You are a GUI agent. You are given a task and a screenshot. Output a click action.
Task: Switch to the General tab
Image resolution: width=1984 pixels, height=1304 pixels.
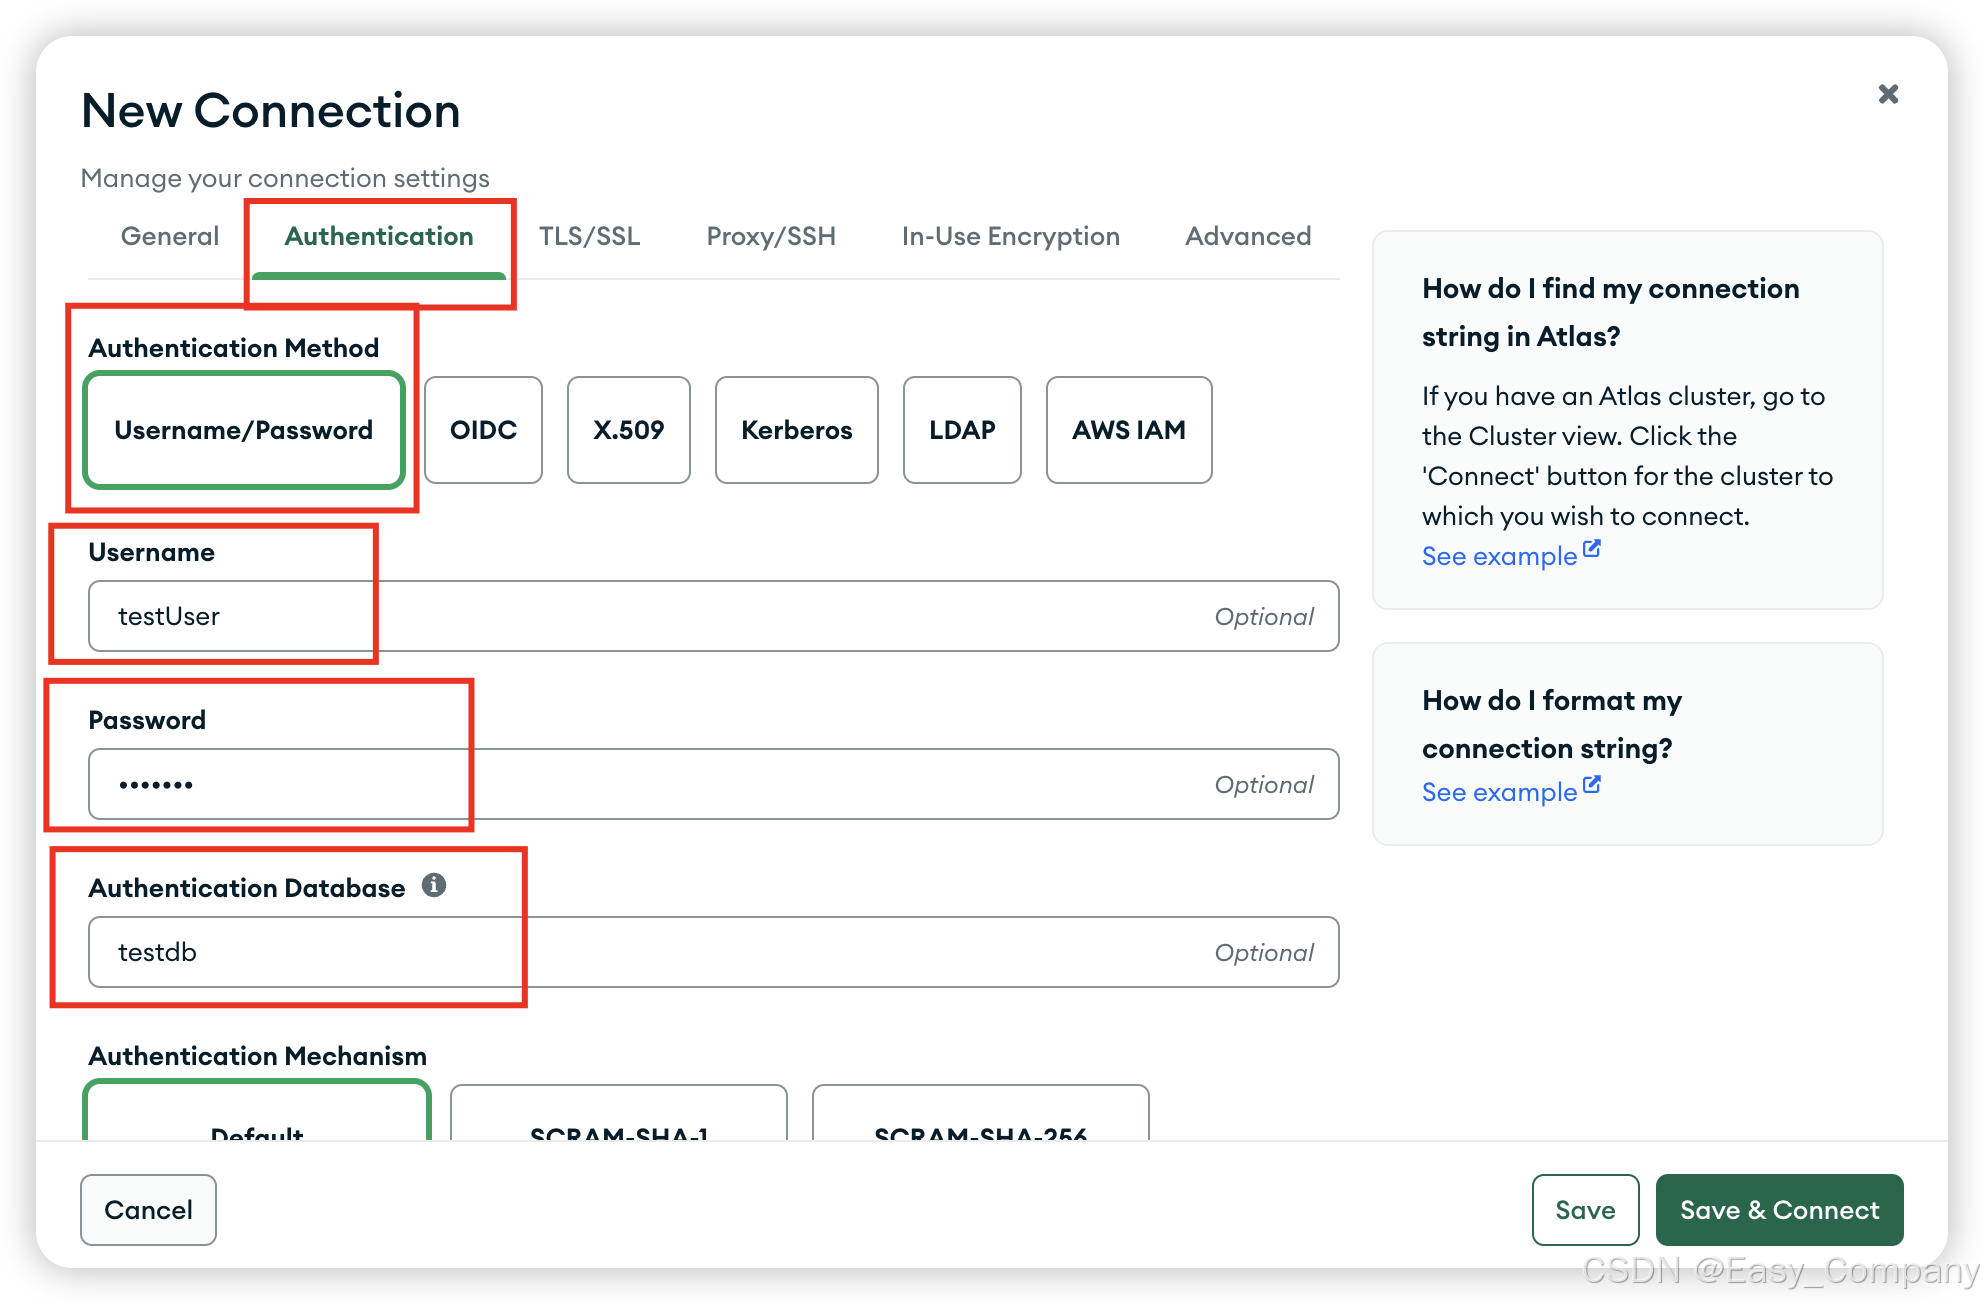tap(170, 237)
